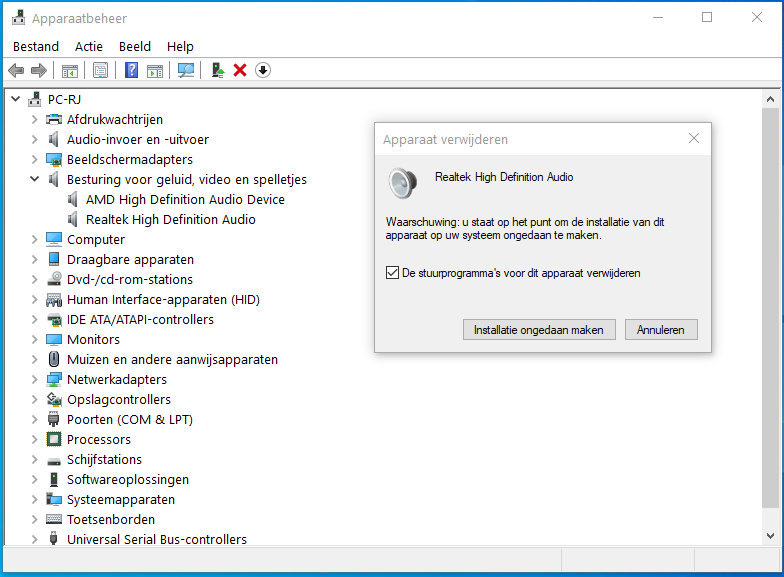Click the Back arrow toolbar icon
This screenshot has width=784, height=577.
[16, 70]
